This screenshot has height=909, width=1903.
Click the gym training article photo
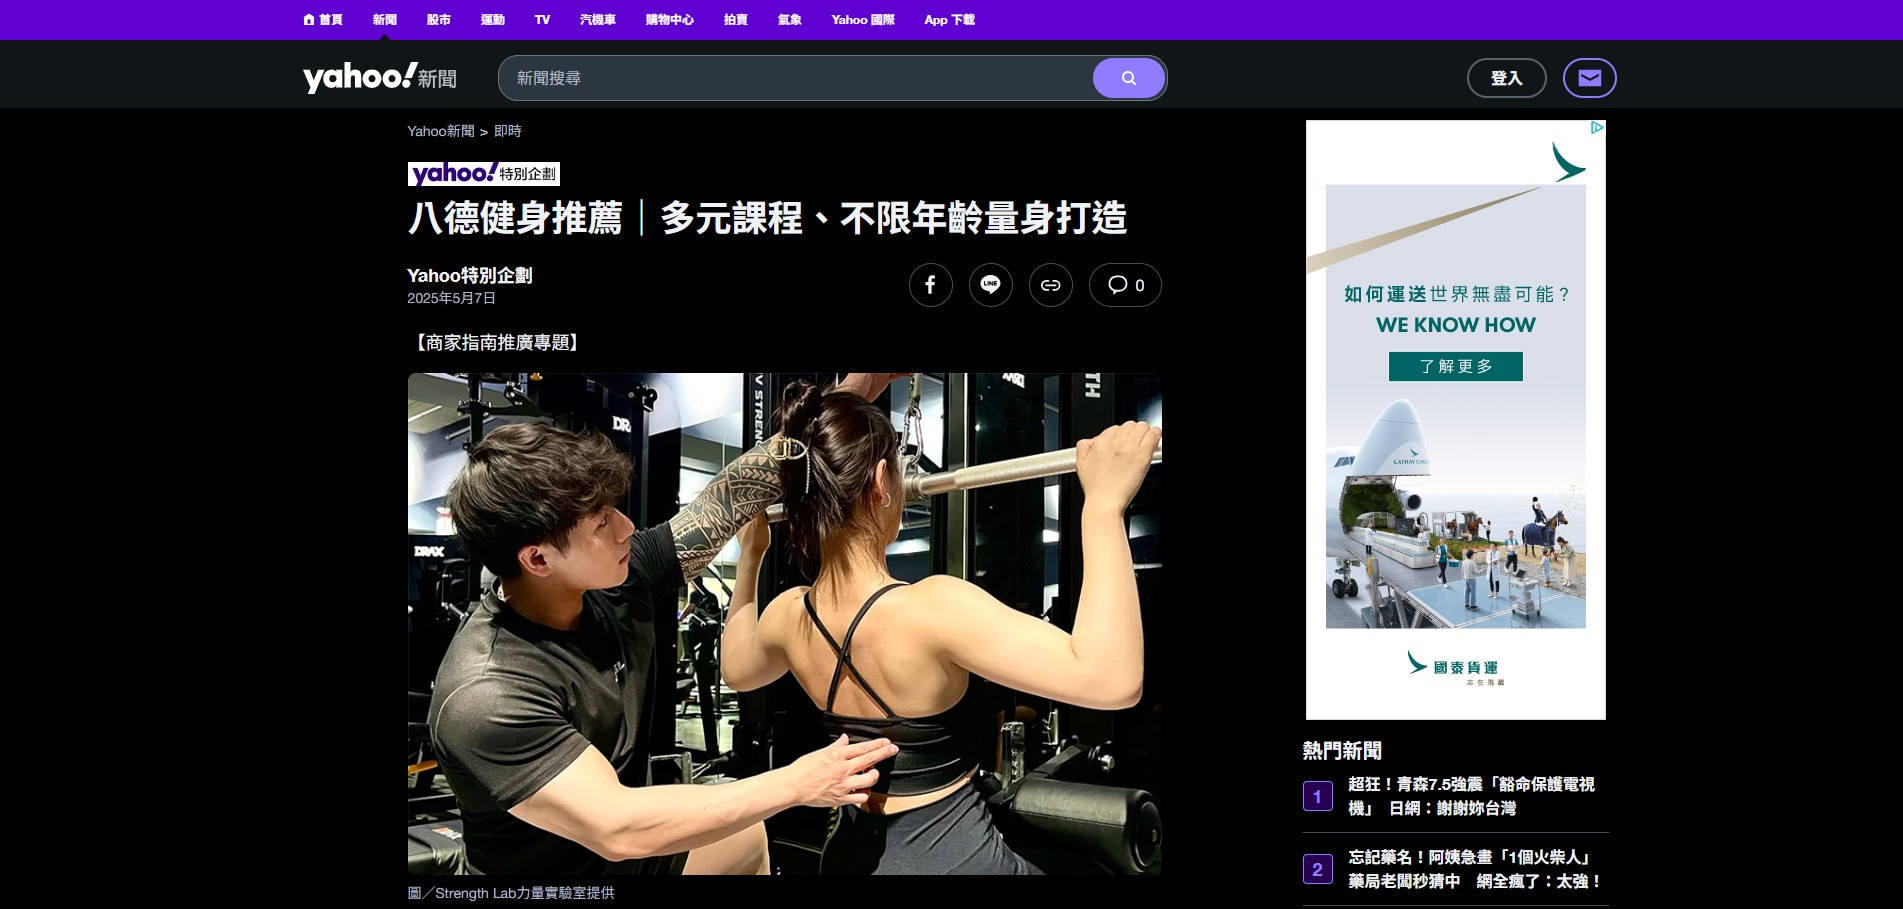click(x=784, y=623)
